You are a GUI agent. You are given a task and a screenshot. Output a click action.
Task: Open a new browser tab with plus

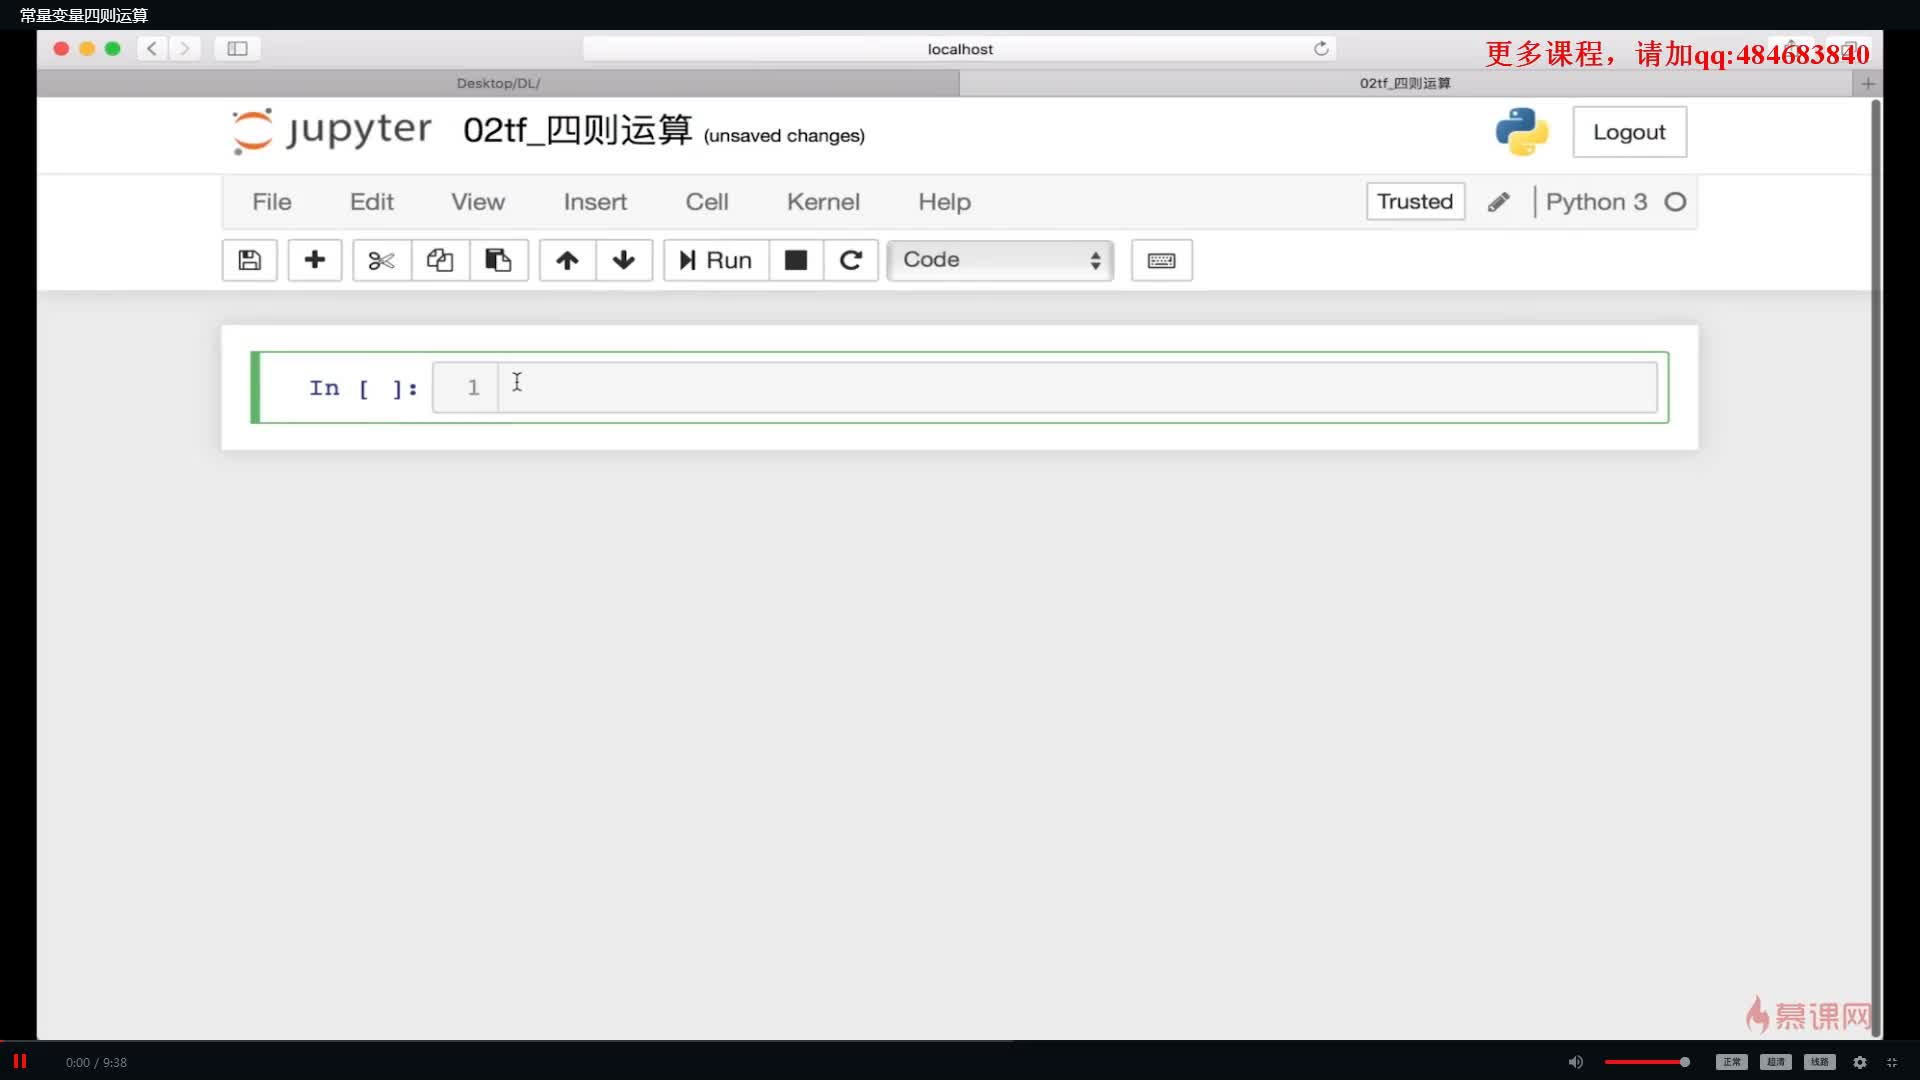(x=1867, y=83)
